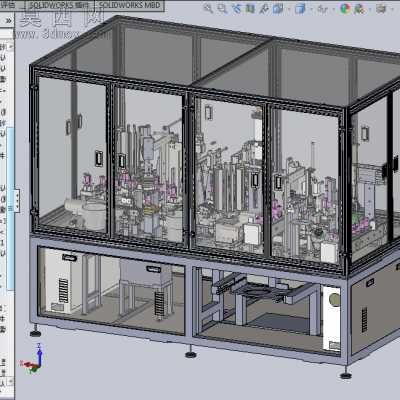Open the Dynamic Annotation Views tool
The image size is (400, 400).
point(264,8)
